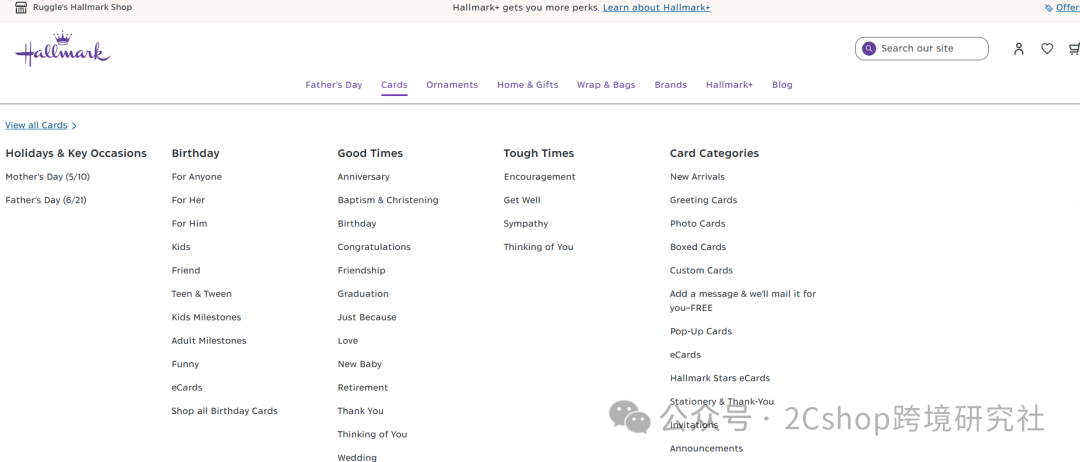Open Greeting Cards category
The image size is (1080, 462).
coord(703,200)
